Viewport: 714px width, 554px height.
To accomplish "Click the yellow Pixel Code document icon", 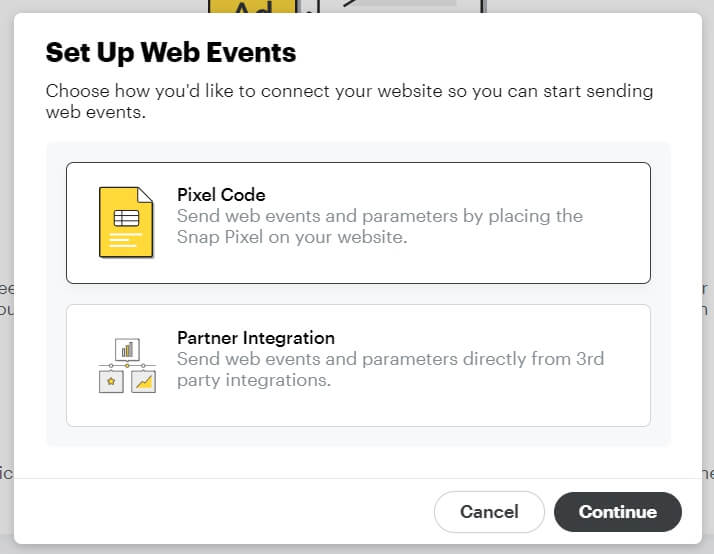I will tap(126, 222).
